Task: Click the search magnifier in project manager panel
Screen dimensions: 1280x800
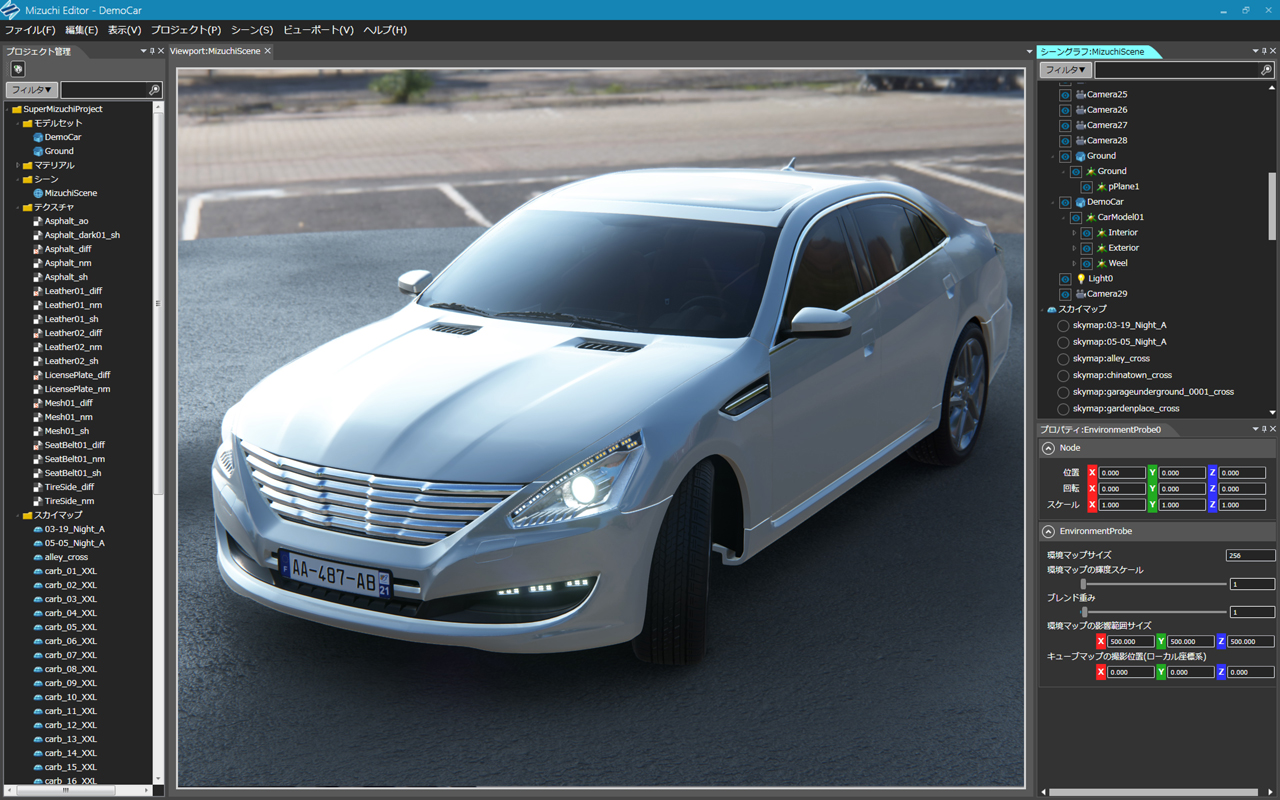Action: pos(154,90)
